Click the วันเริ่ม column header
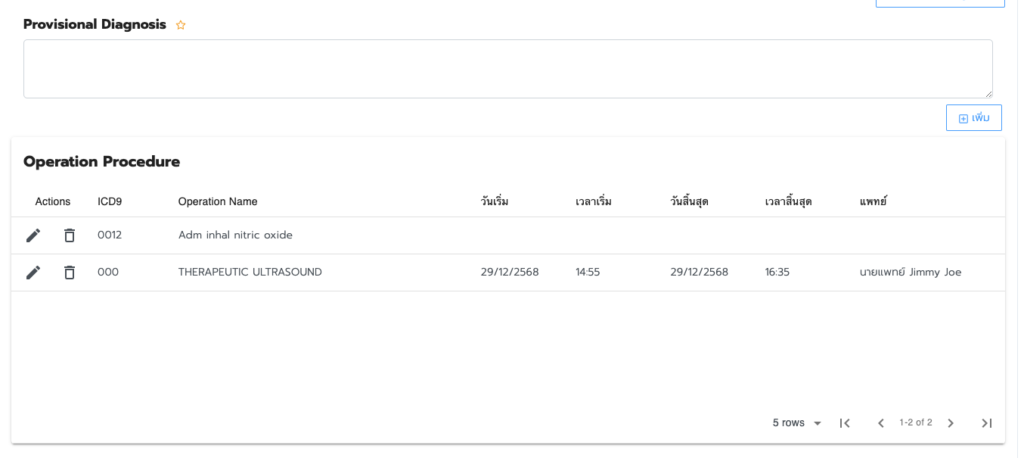Image resolution: width=1024 pixels, height=458 pixels. click(494, 201)
